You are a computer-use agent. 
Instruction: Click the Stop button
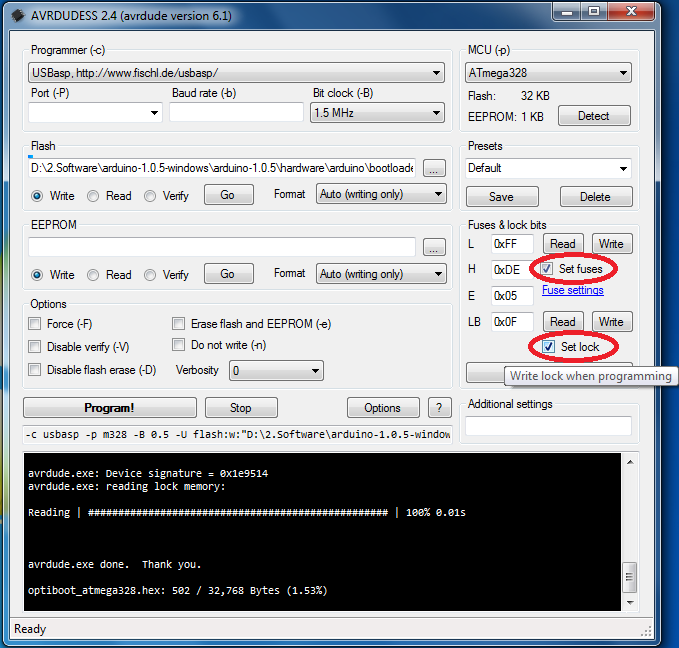tap(241, 408)
